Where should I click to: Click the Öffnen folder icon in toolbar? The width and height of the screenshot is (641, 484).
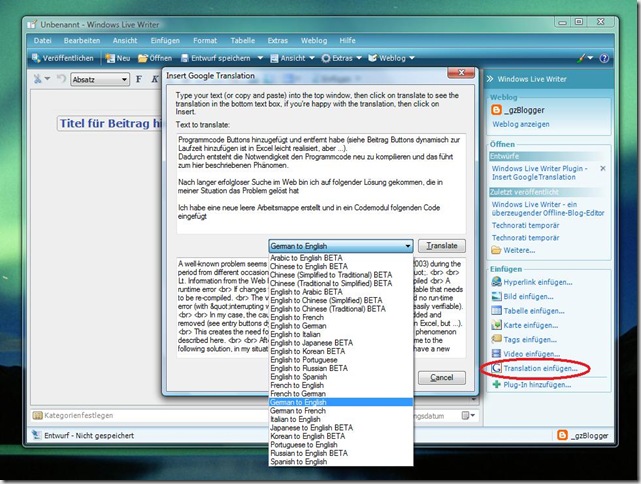pyautogui.click(x=142, y=58)
